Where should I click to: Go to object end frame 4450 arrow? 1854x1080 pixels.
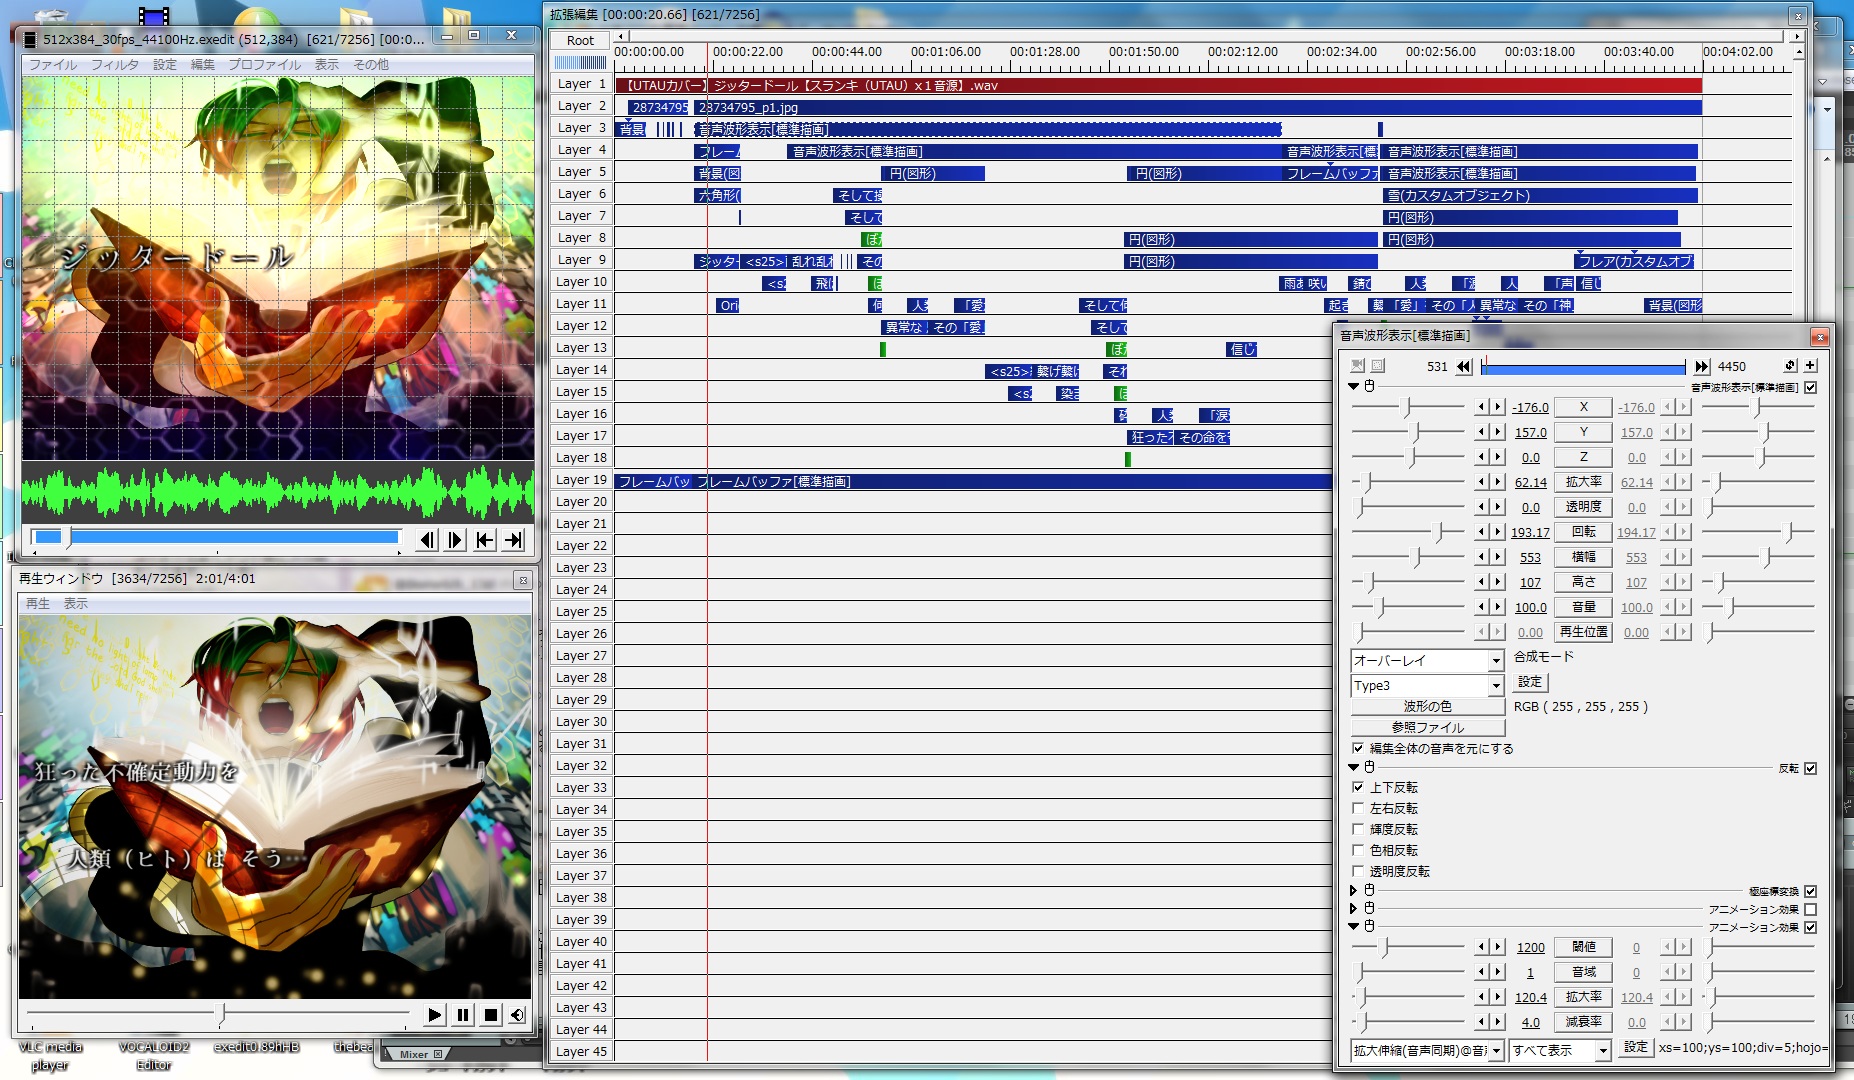pos(1702,367)
